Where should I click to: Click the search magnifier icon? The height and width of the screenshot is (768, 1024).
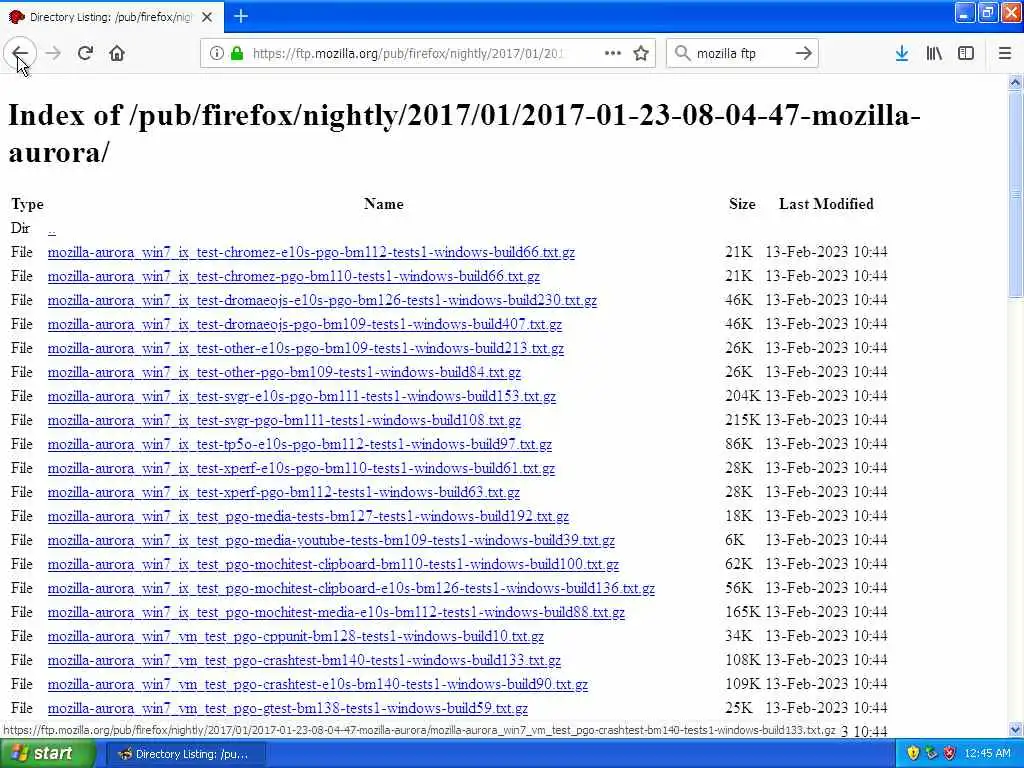(682, 54)
